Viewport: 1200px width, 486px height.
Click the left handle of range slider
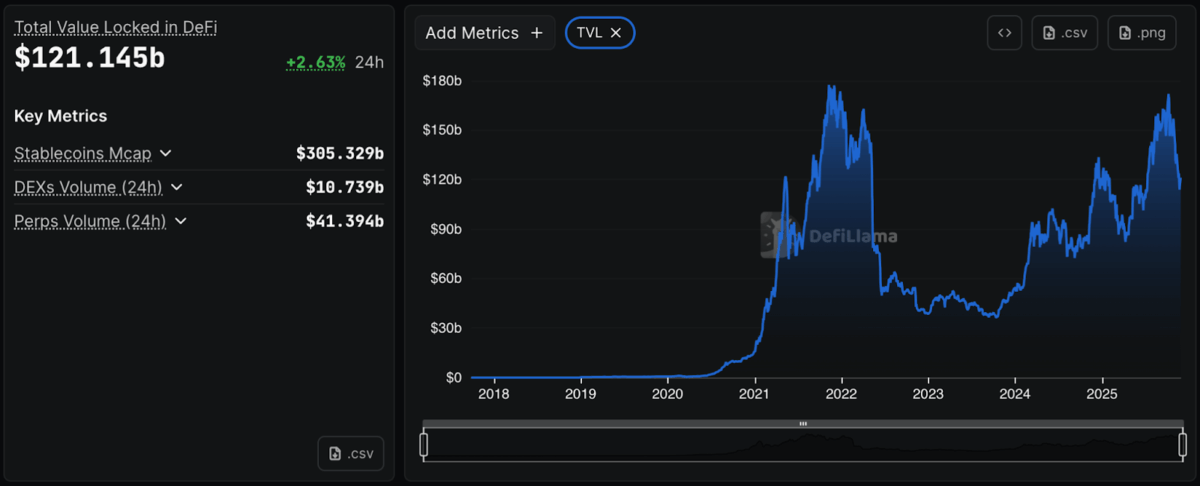pos(423,444)
